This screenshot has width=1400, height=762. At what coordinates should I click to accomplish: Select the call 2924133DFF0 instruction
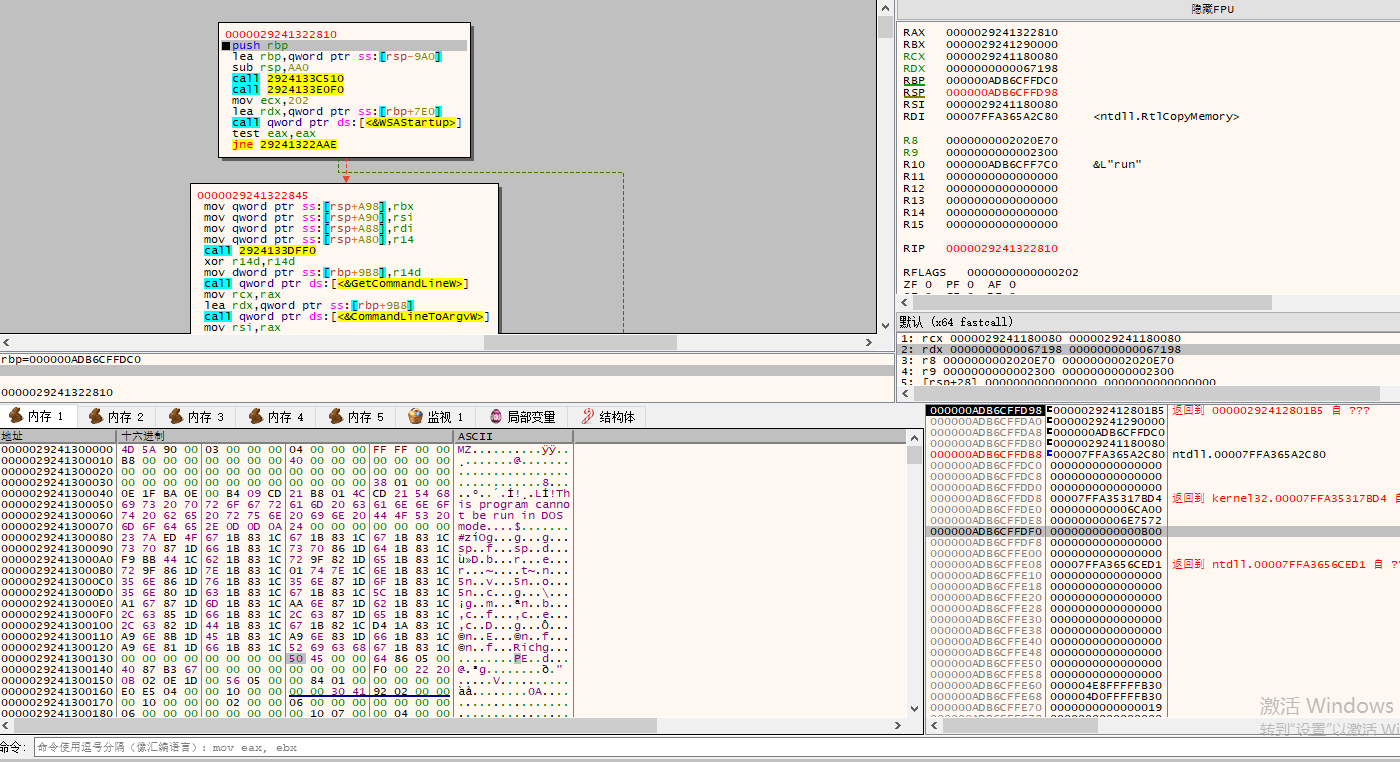click(x=259, y=250)
